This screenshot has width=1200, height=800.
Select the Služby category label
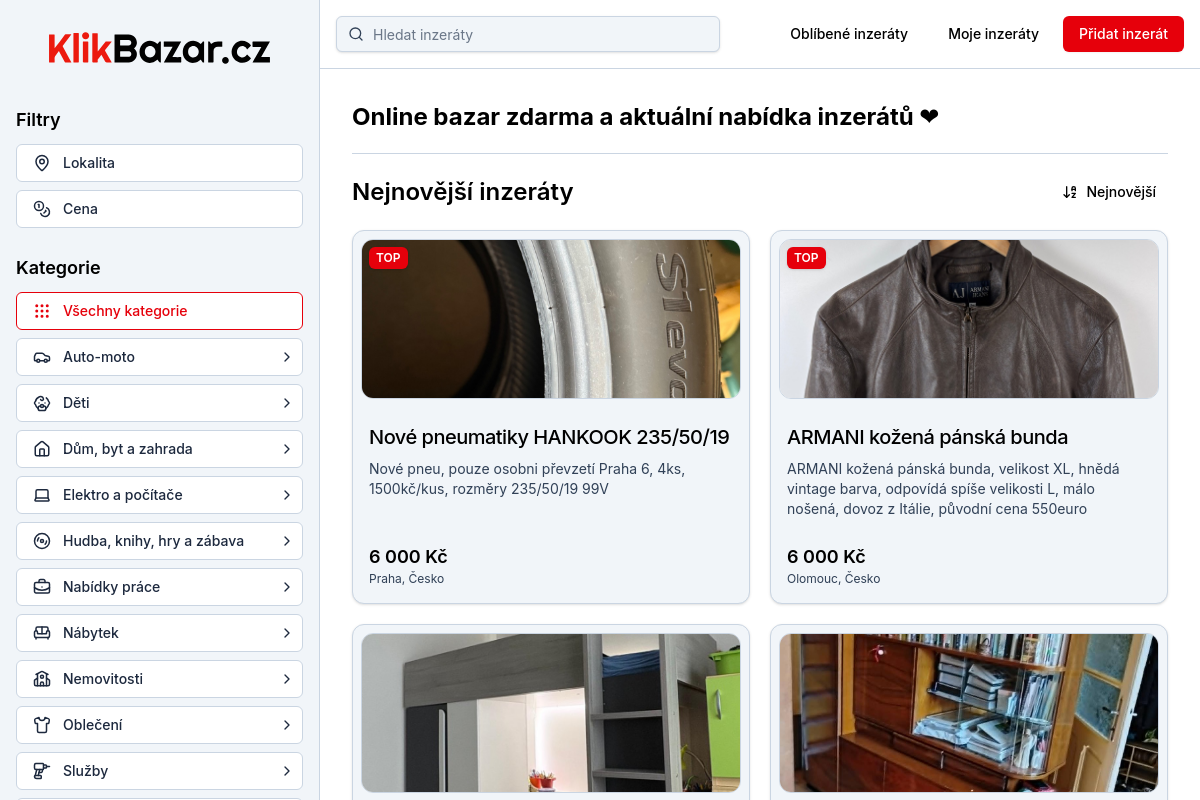[85, 771]
